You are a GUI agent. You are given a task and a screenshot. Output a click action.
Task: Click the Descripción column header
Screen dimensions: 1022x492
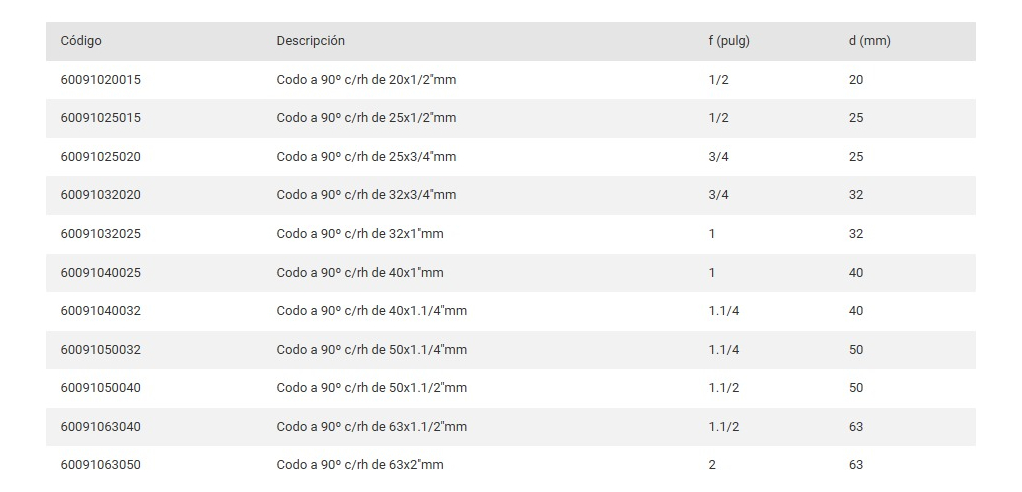point(310,41)
